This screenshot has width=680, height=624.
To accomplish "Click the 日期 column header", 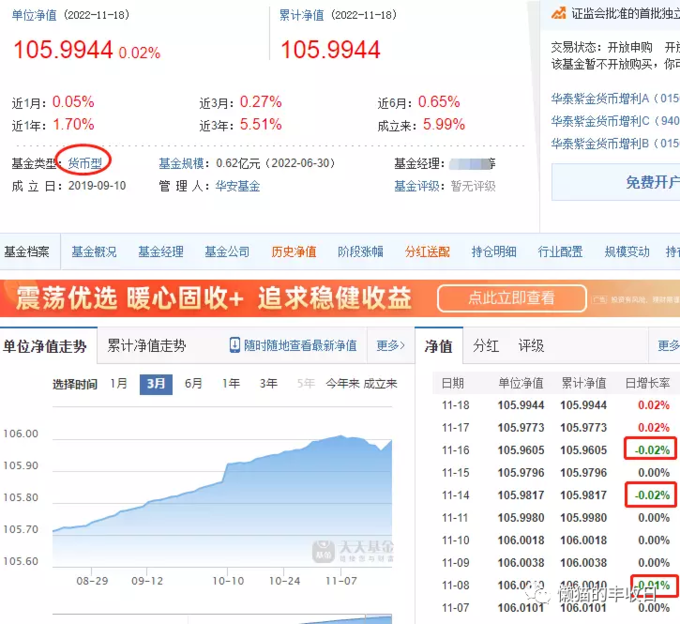I will coord(453,383).
